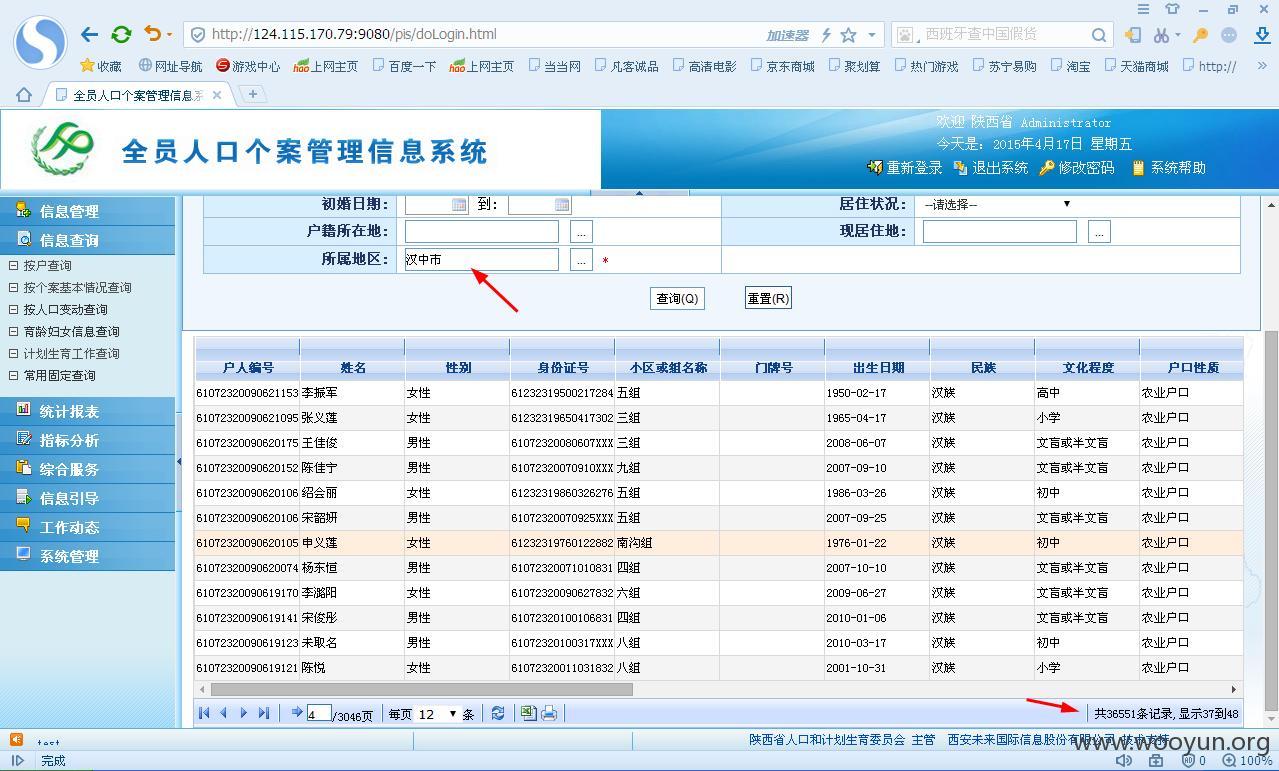
Task: Click the page number input box
Action: tap(319, 714)
